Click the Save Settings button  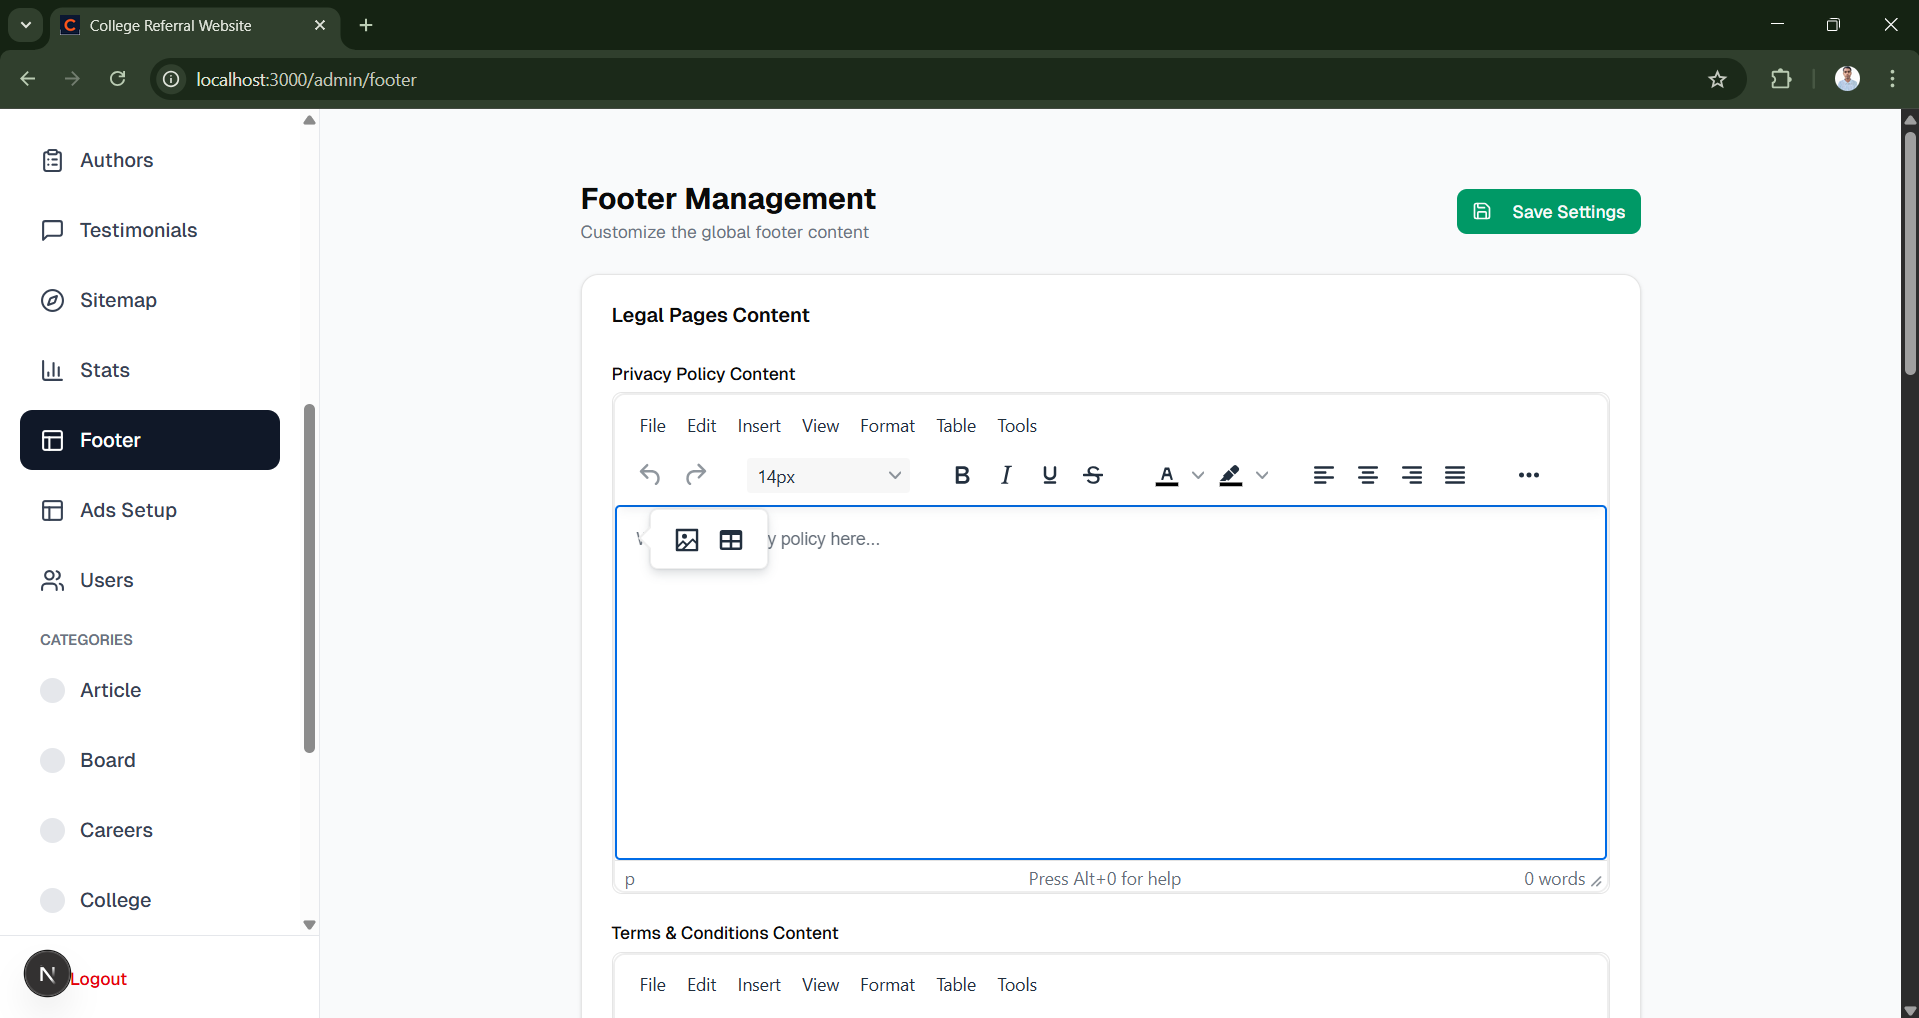coord(1548,212)
